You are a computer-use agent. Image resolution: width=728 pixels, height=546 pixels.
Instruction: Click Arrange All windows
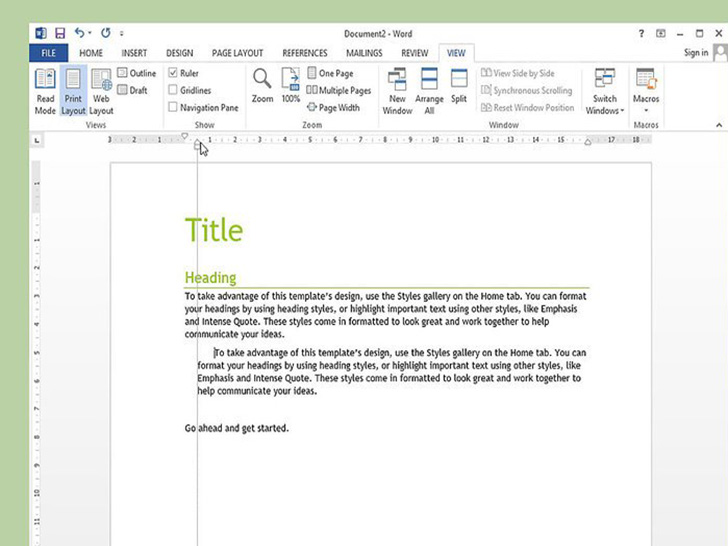pyautogui.click(x=429, y=92)
